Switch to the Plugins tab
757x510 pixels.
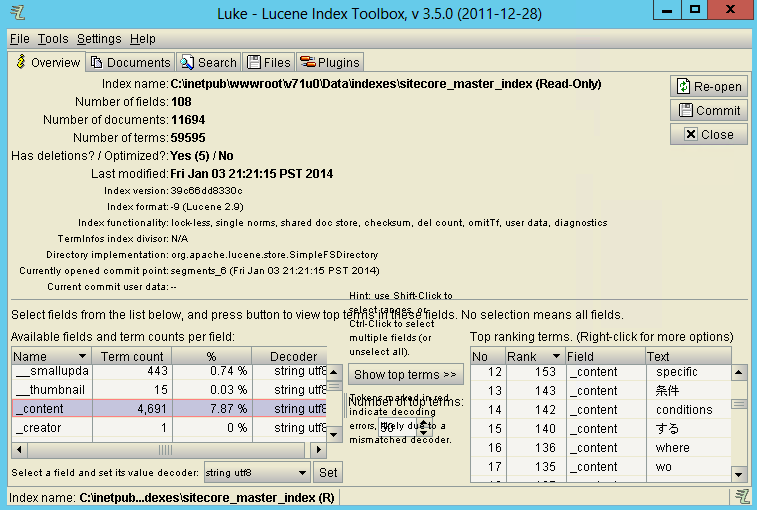coord(330,63)
